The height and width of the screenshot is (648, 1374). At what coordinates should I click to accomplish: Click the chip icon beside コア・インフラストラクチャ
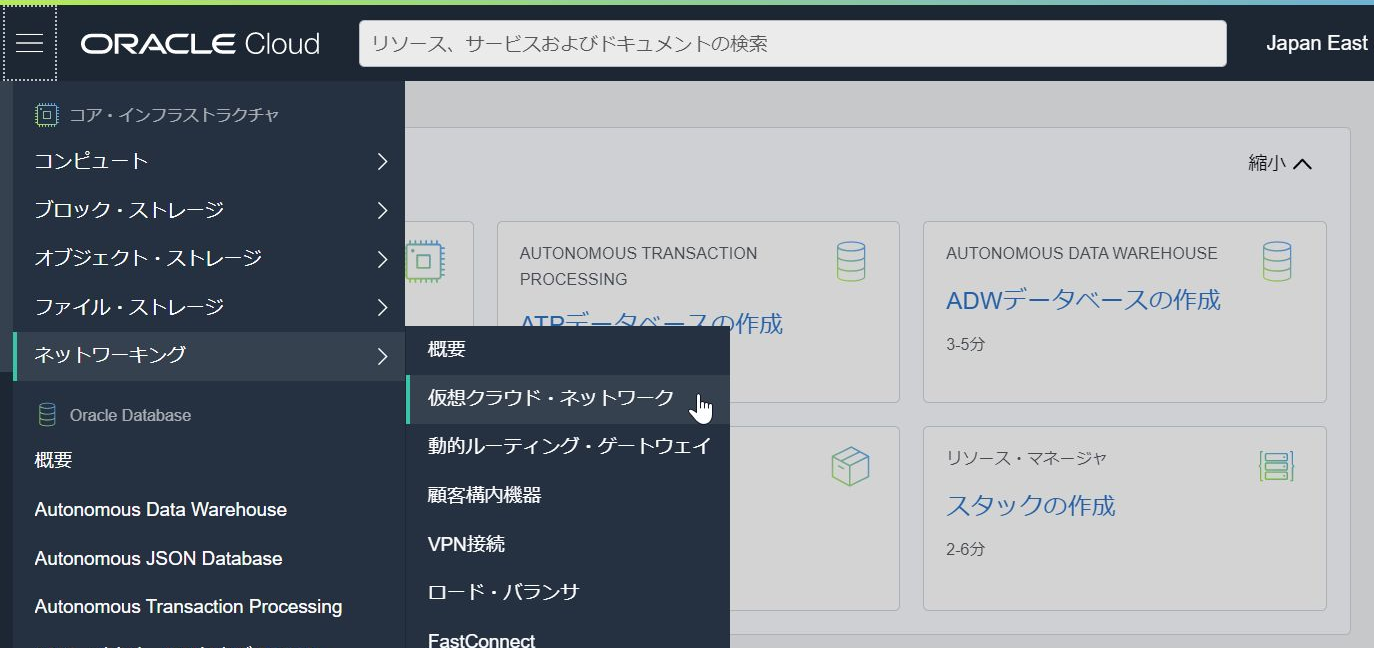46,115
